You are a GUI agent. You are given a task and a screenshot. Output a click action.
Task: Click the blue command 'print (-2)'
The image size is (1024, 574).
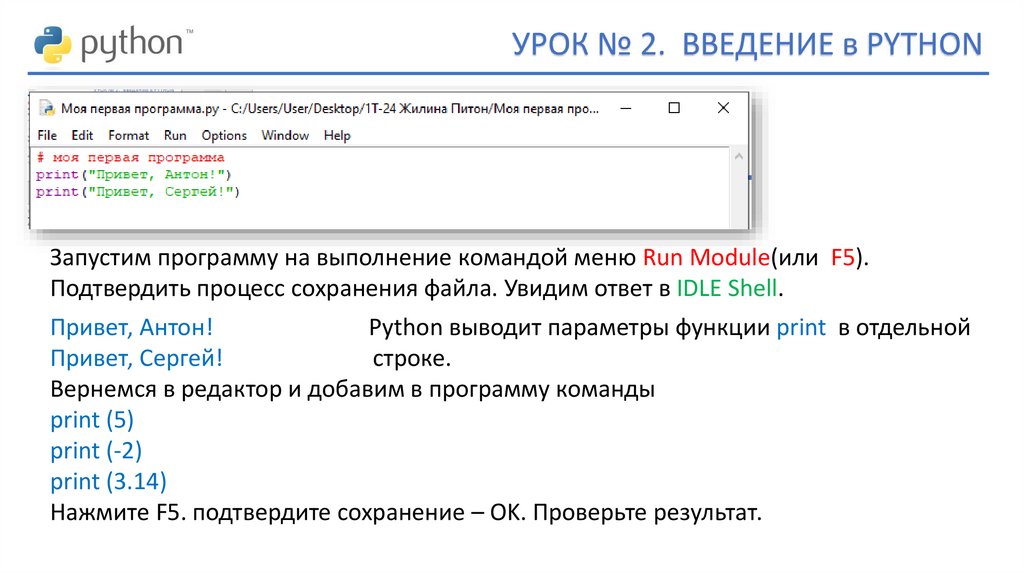coord(96,451)
